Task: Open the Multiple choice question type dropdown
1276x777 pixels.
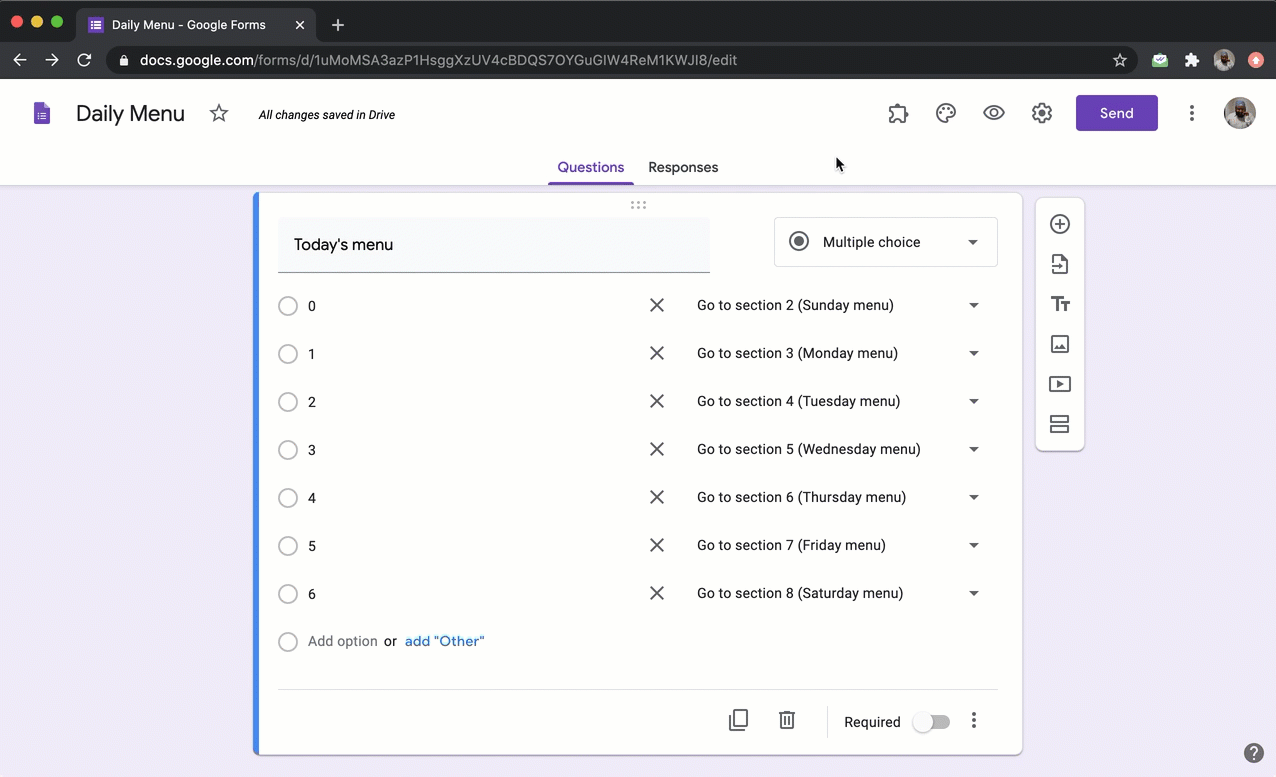Action: pyautogui.click(x=884, y=242)
